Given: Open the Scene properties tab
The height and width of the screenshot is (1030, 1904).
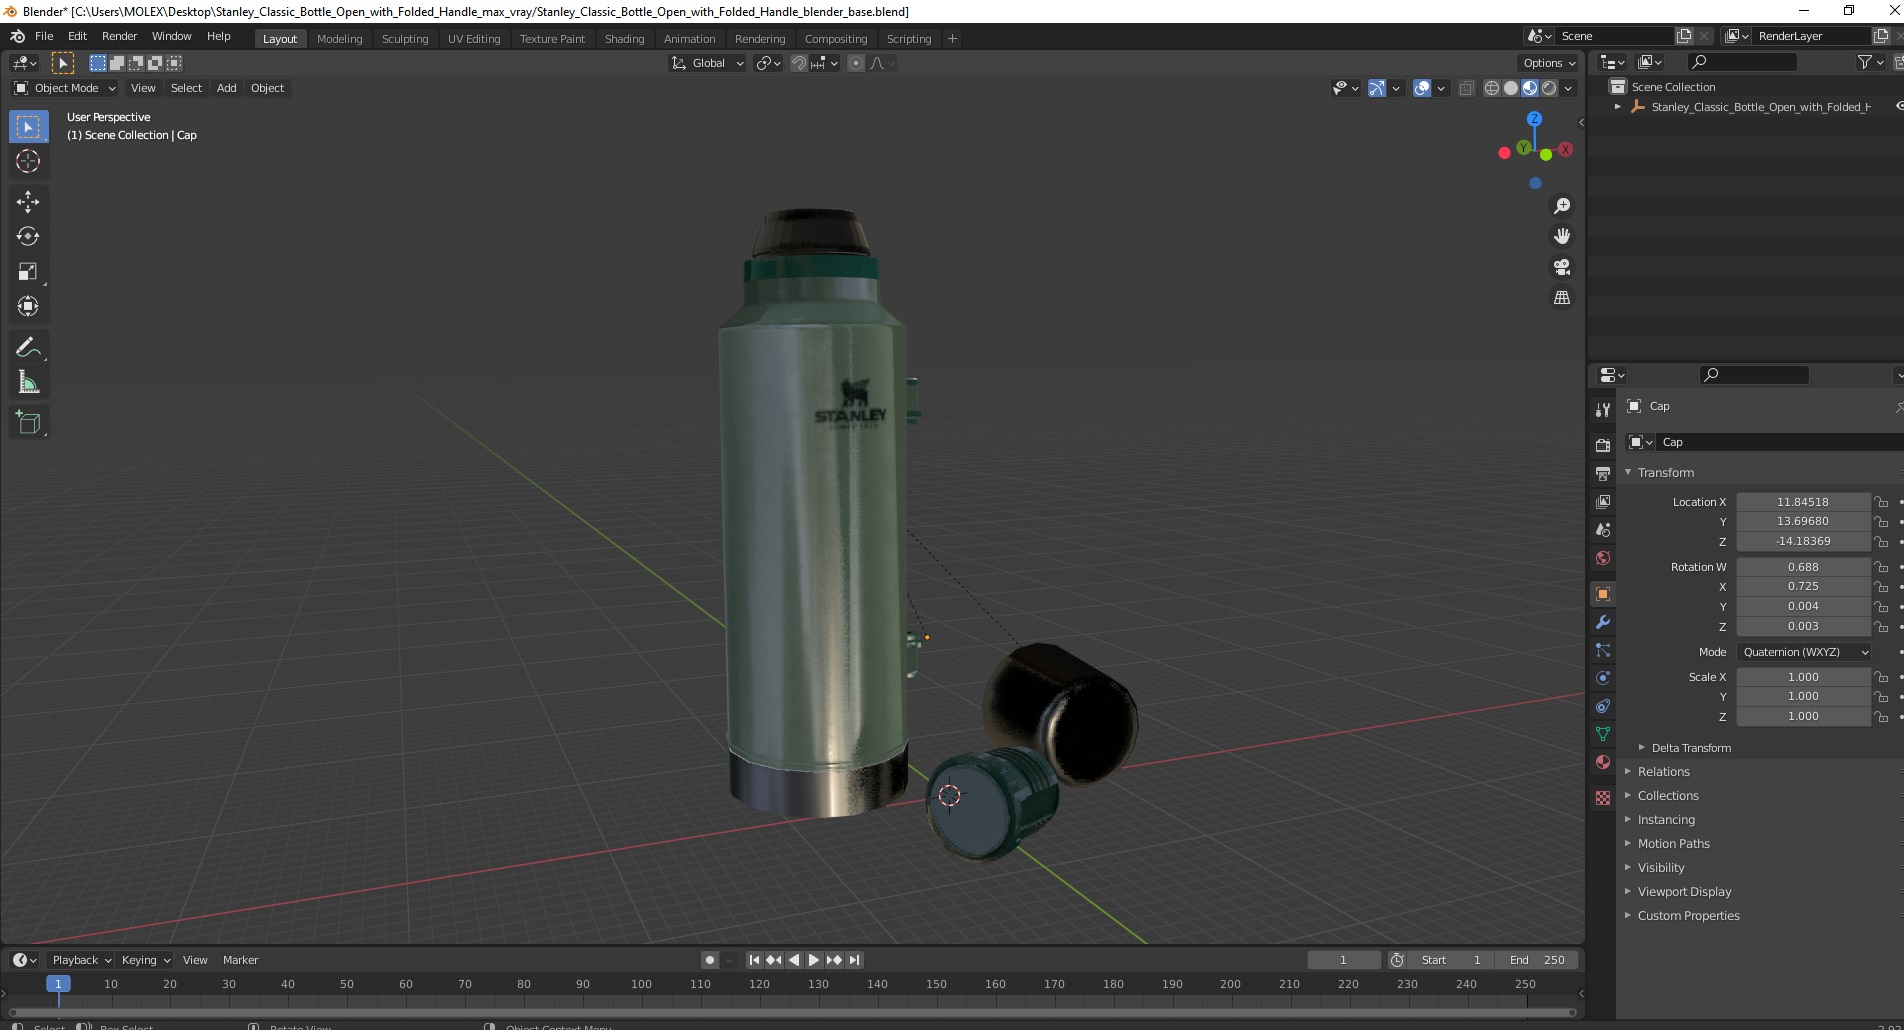Looking at the screenshot, I should pos(1603,529).
